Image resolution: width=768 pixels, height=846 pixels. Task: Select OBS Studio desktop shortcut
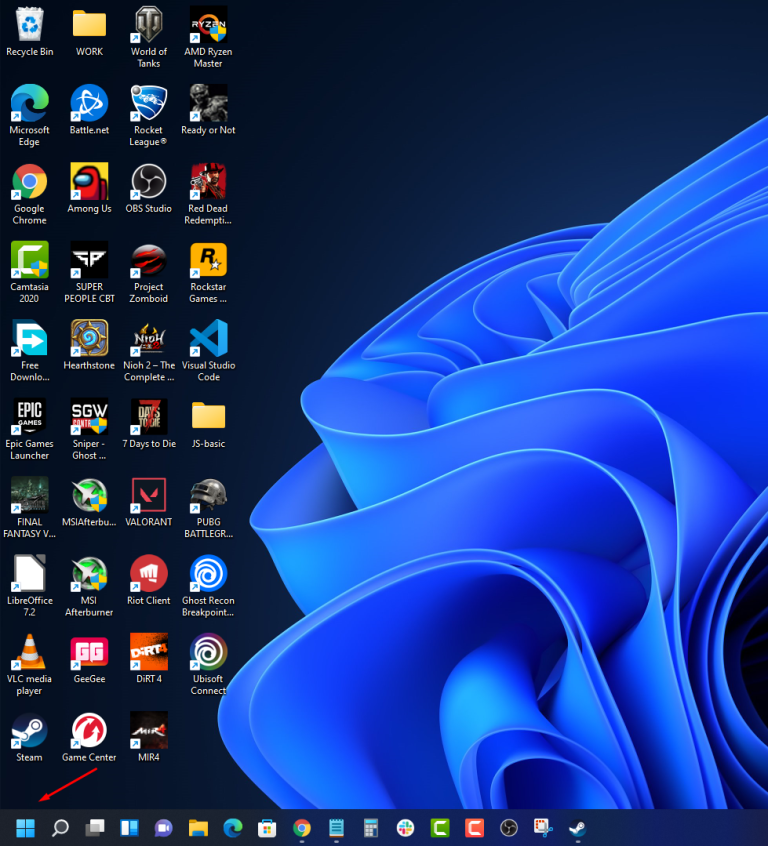click(x=148, y=188)
